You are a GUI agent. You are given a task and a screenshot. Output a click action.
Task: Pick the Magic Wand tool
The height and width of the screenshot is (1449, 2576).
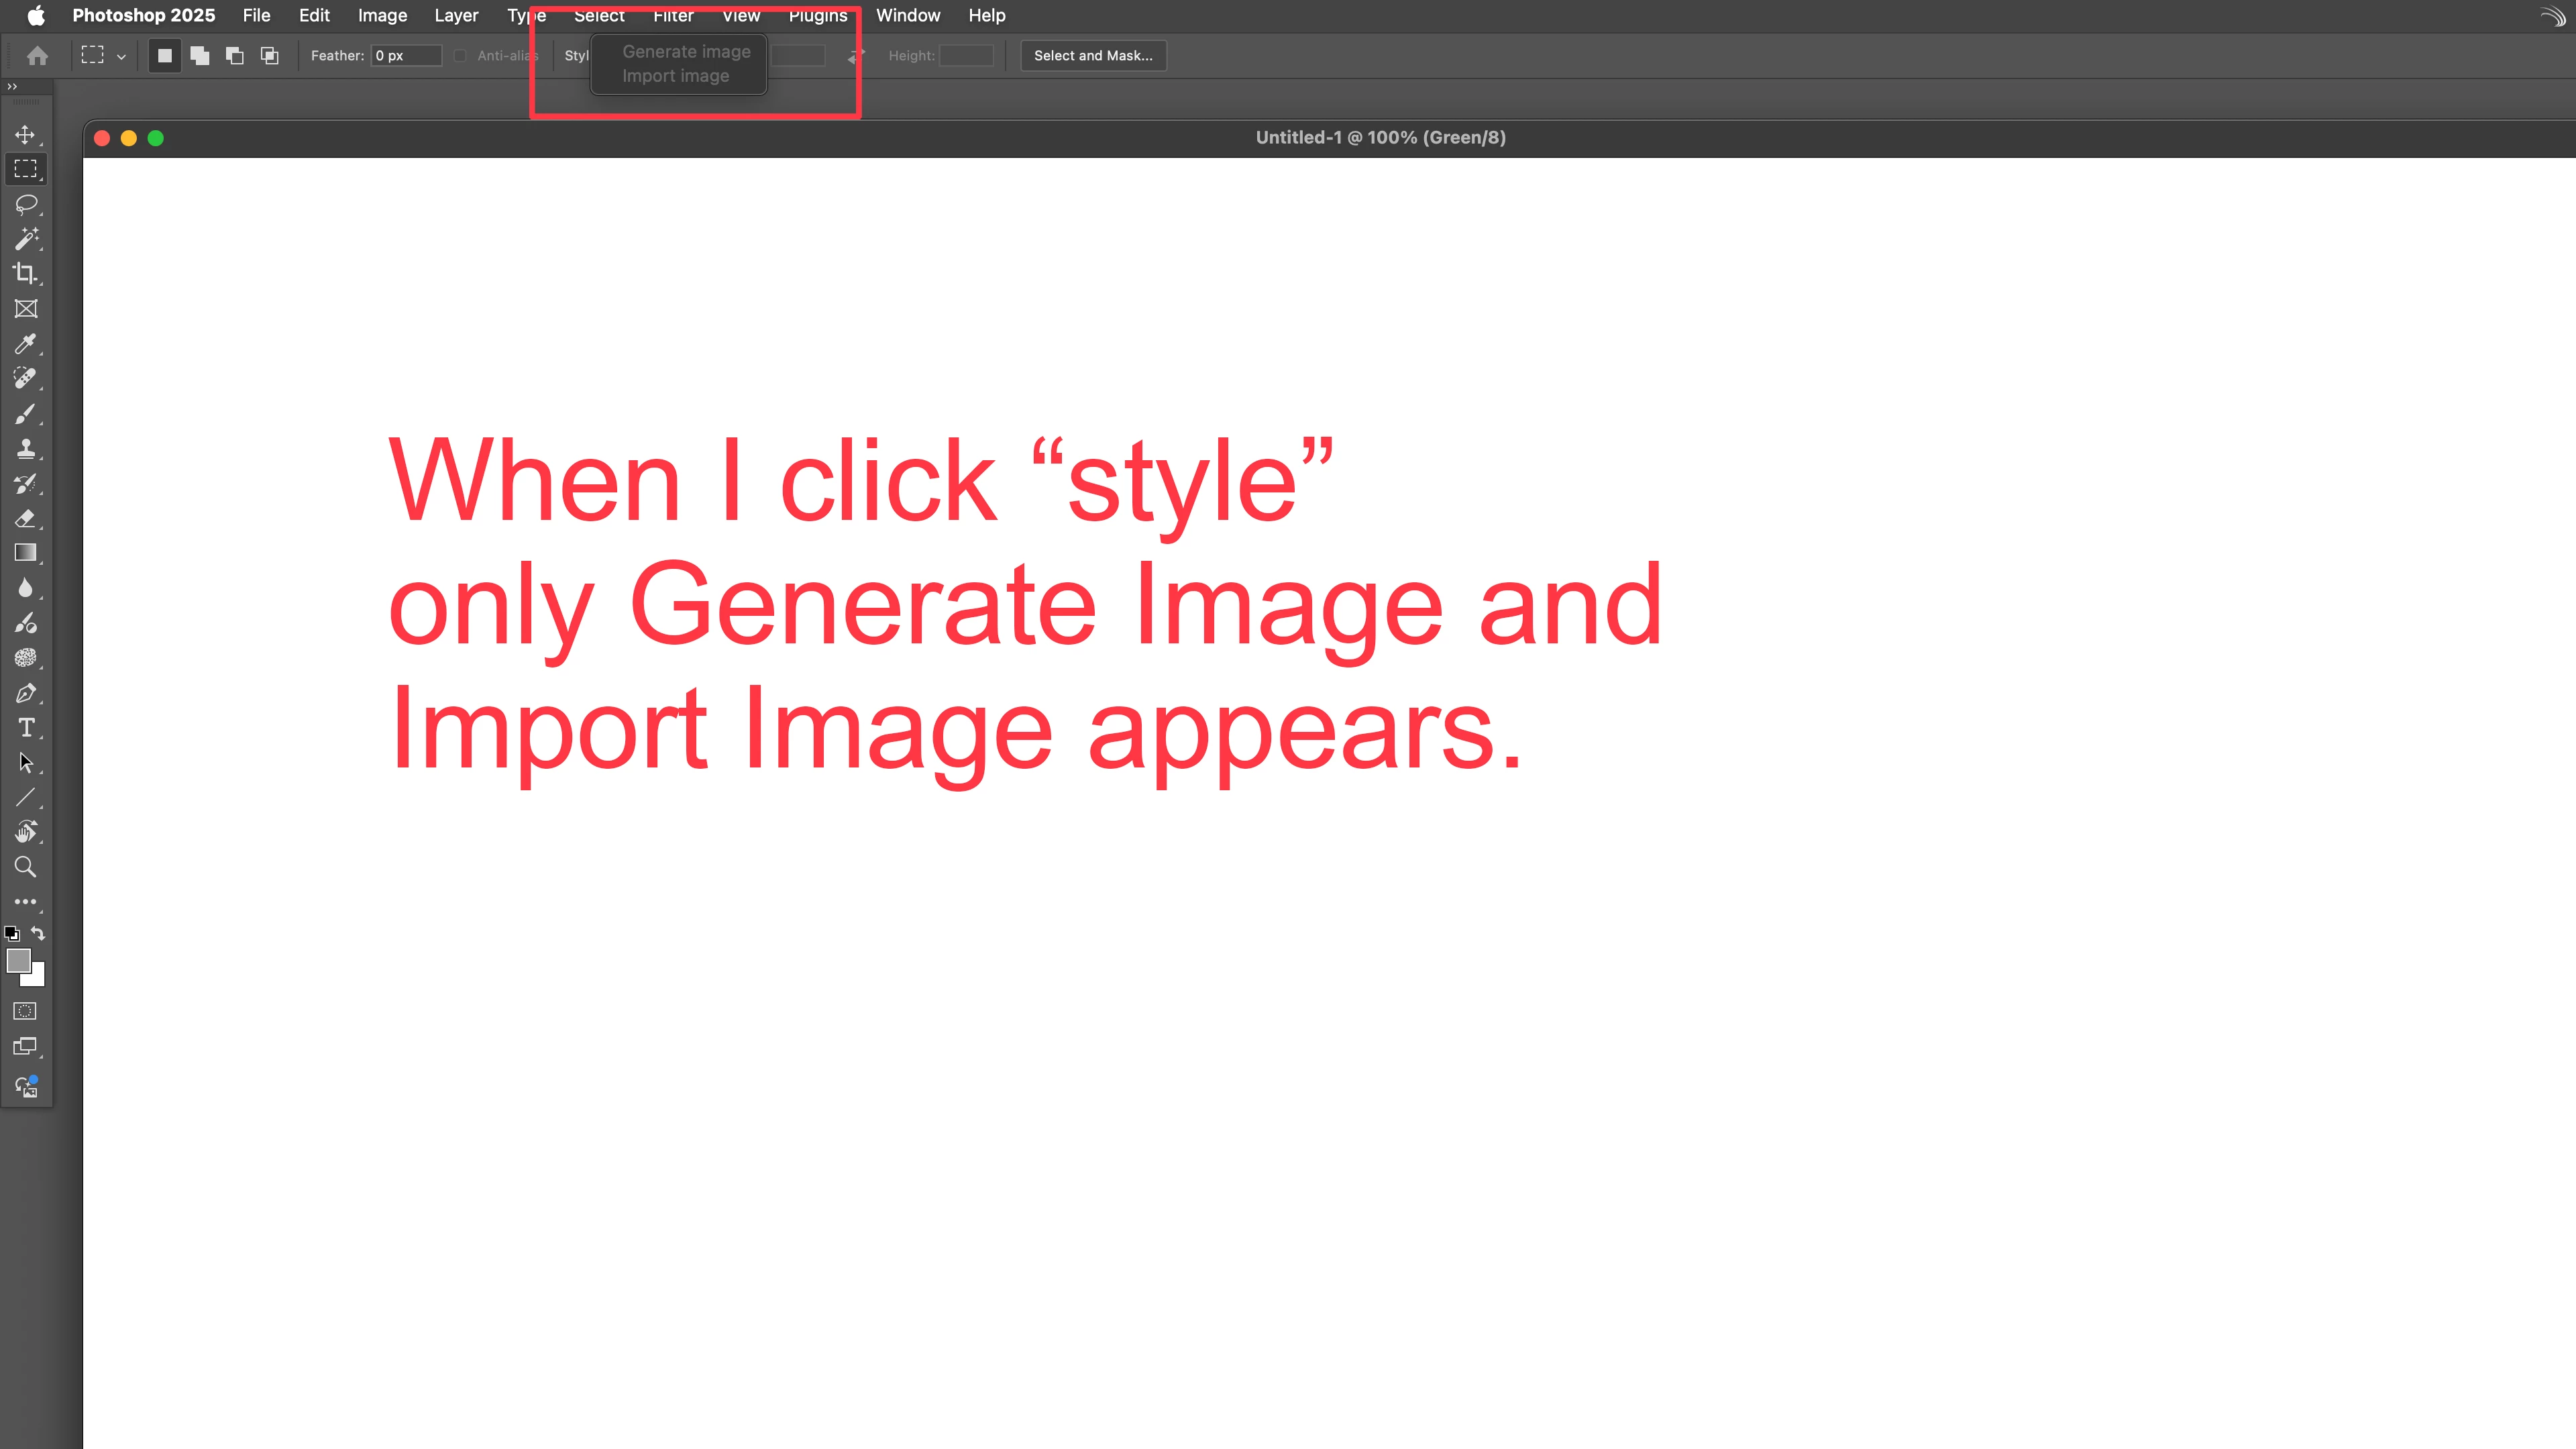(x=25, y=239)
